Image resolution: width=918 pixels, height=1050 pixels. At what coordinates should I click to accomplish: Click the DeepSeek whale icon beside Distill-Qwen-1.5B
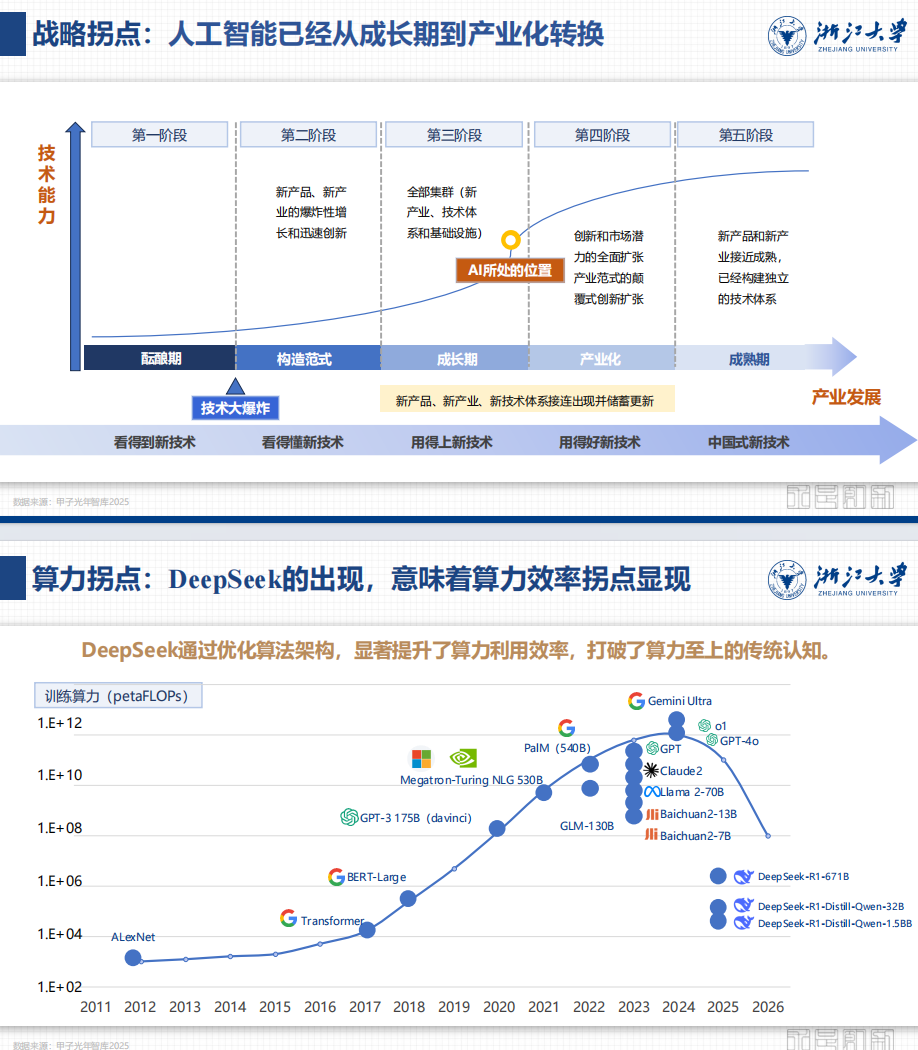click(744, 923)
